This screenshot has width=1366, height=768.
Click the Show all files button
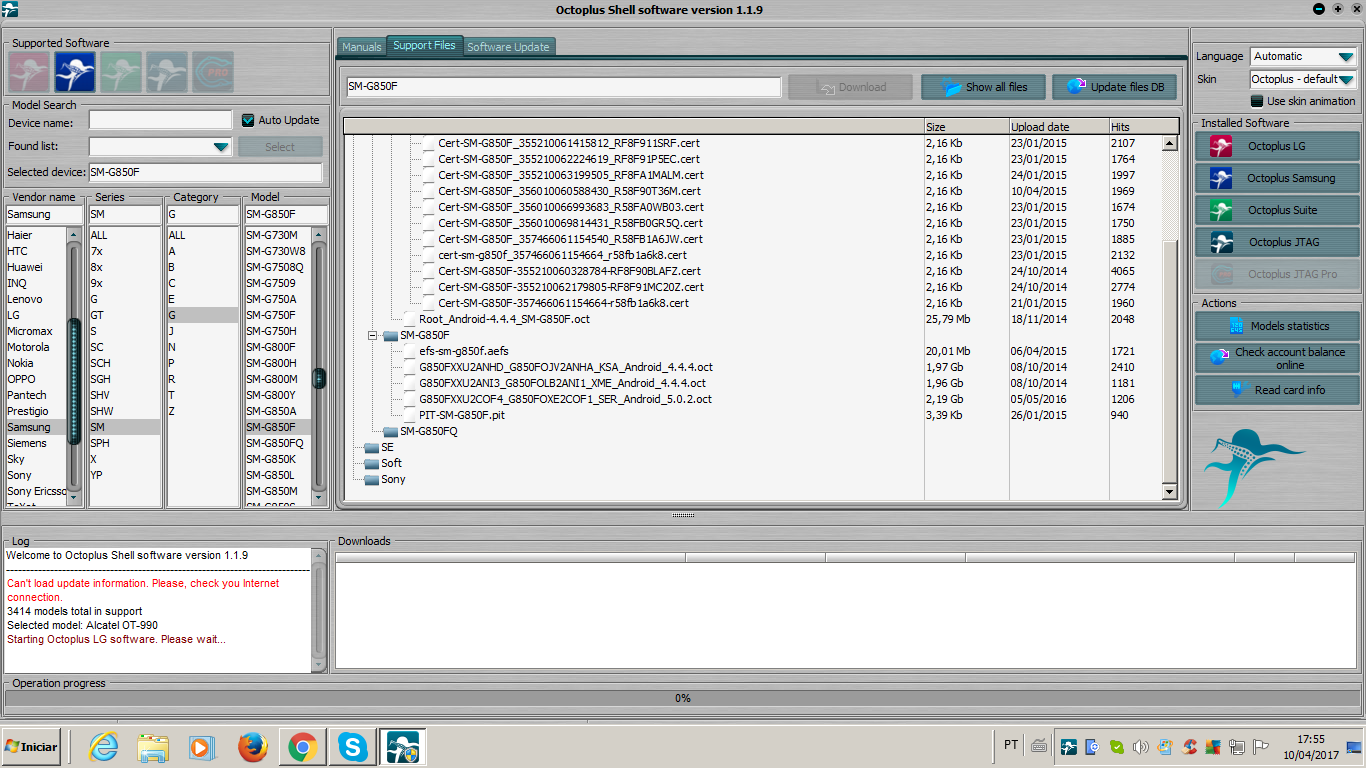982,87
